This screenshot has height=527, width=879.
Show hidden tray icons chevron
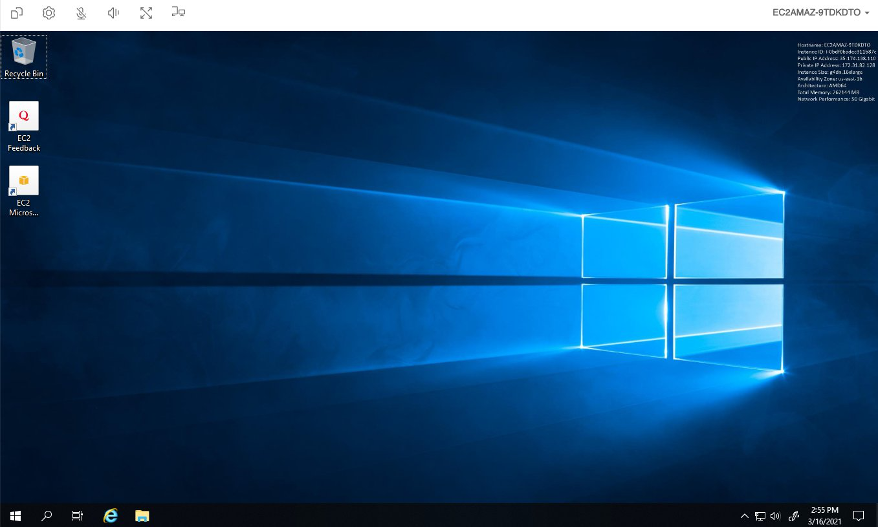(744, 516)
